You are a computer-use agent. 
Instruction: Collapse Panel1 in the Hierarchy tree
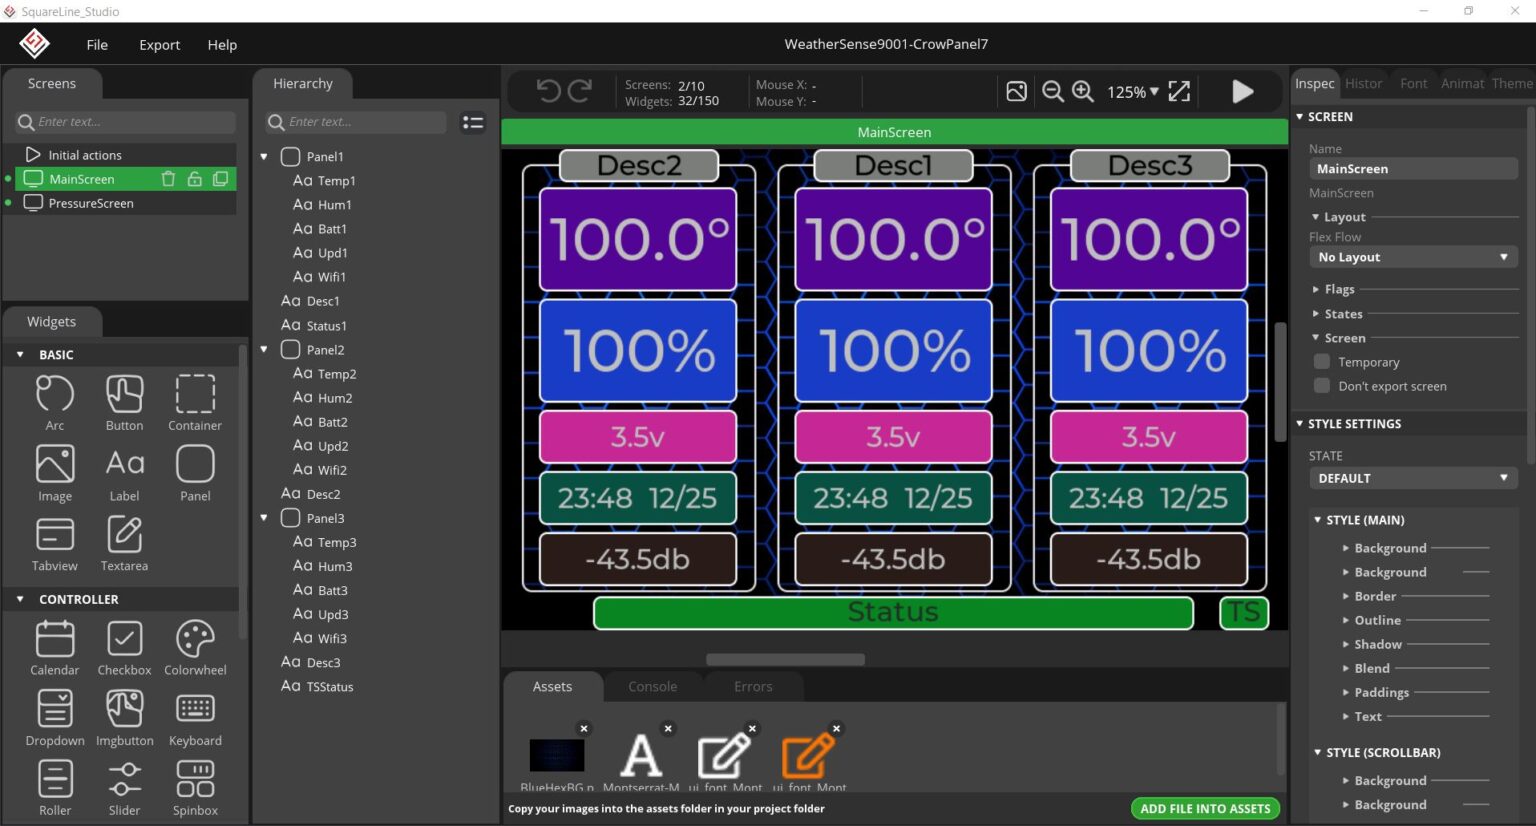263,156
